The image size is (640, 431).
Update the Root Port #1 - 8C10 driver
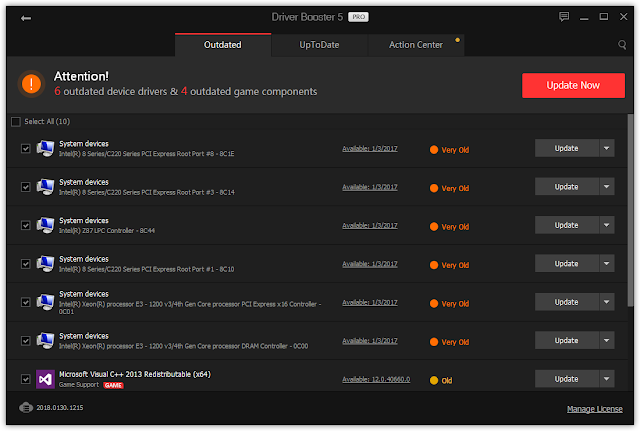(x=567, y=263)
